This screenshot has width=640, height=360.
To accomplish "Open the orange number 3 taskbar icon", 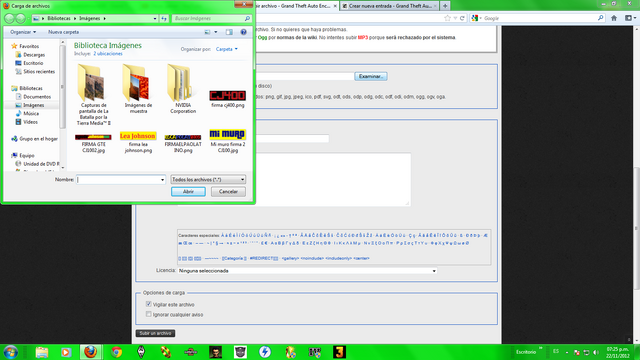I will 340,352.
